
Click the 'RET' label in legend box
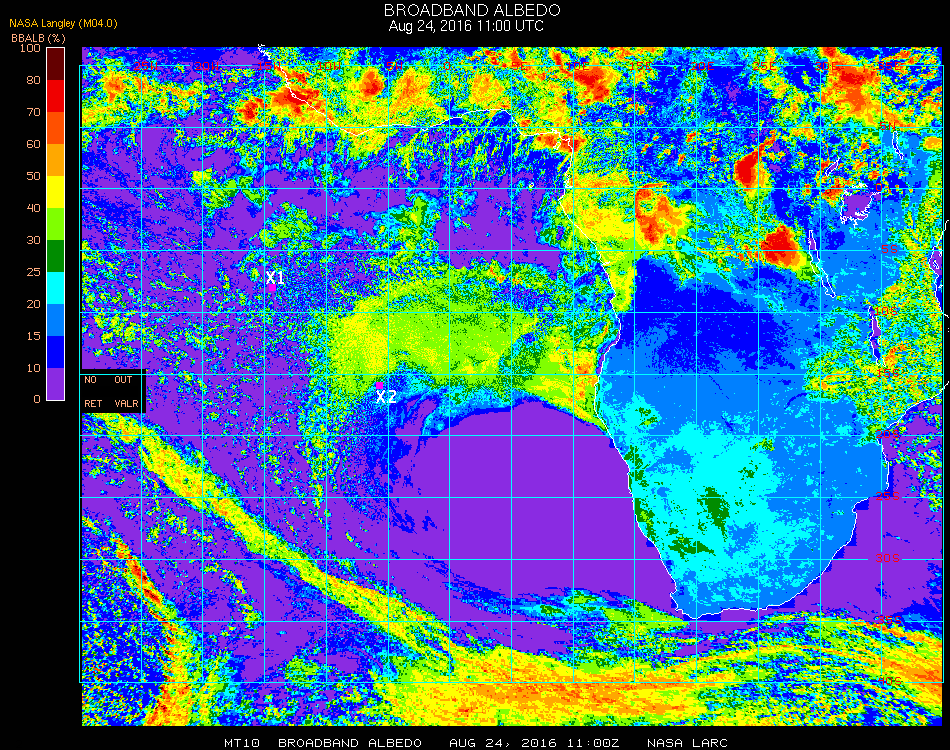[93, 403]
